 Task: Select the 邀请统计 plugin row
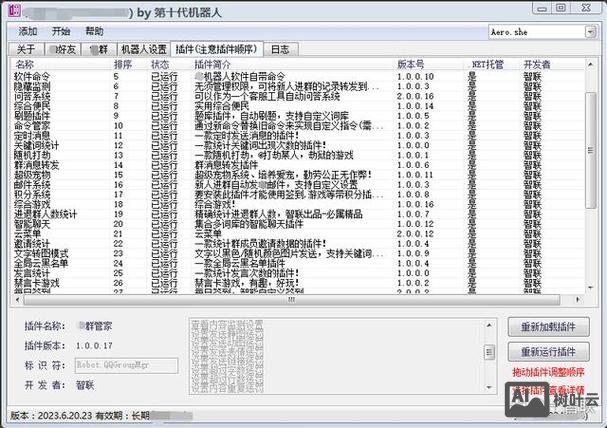pos(298,244)
